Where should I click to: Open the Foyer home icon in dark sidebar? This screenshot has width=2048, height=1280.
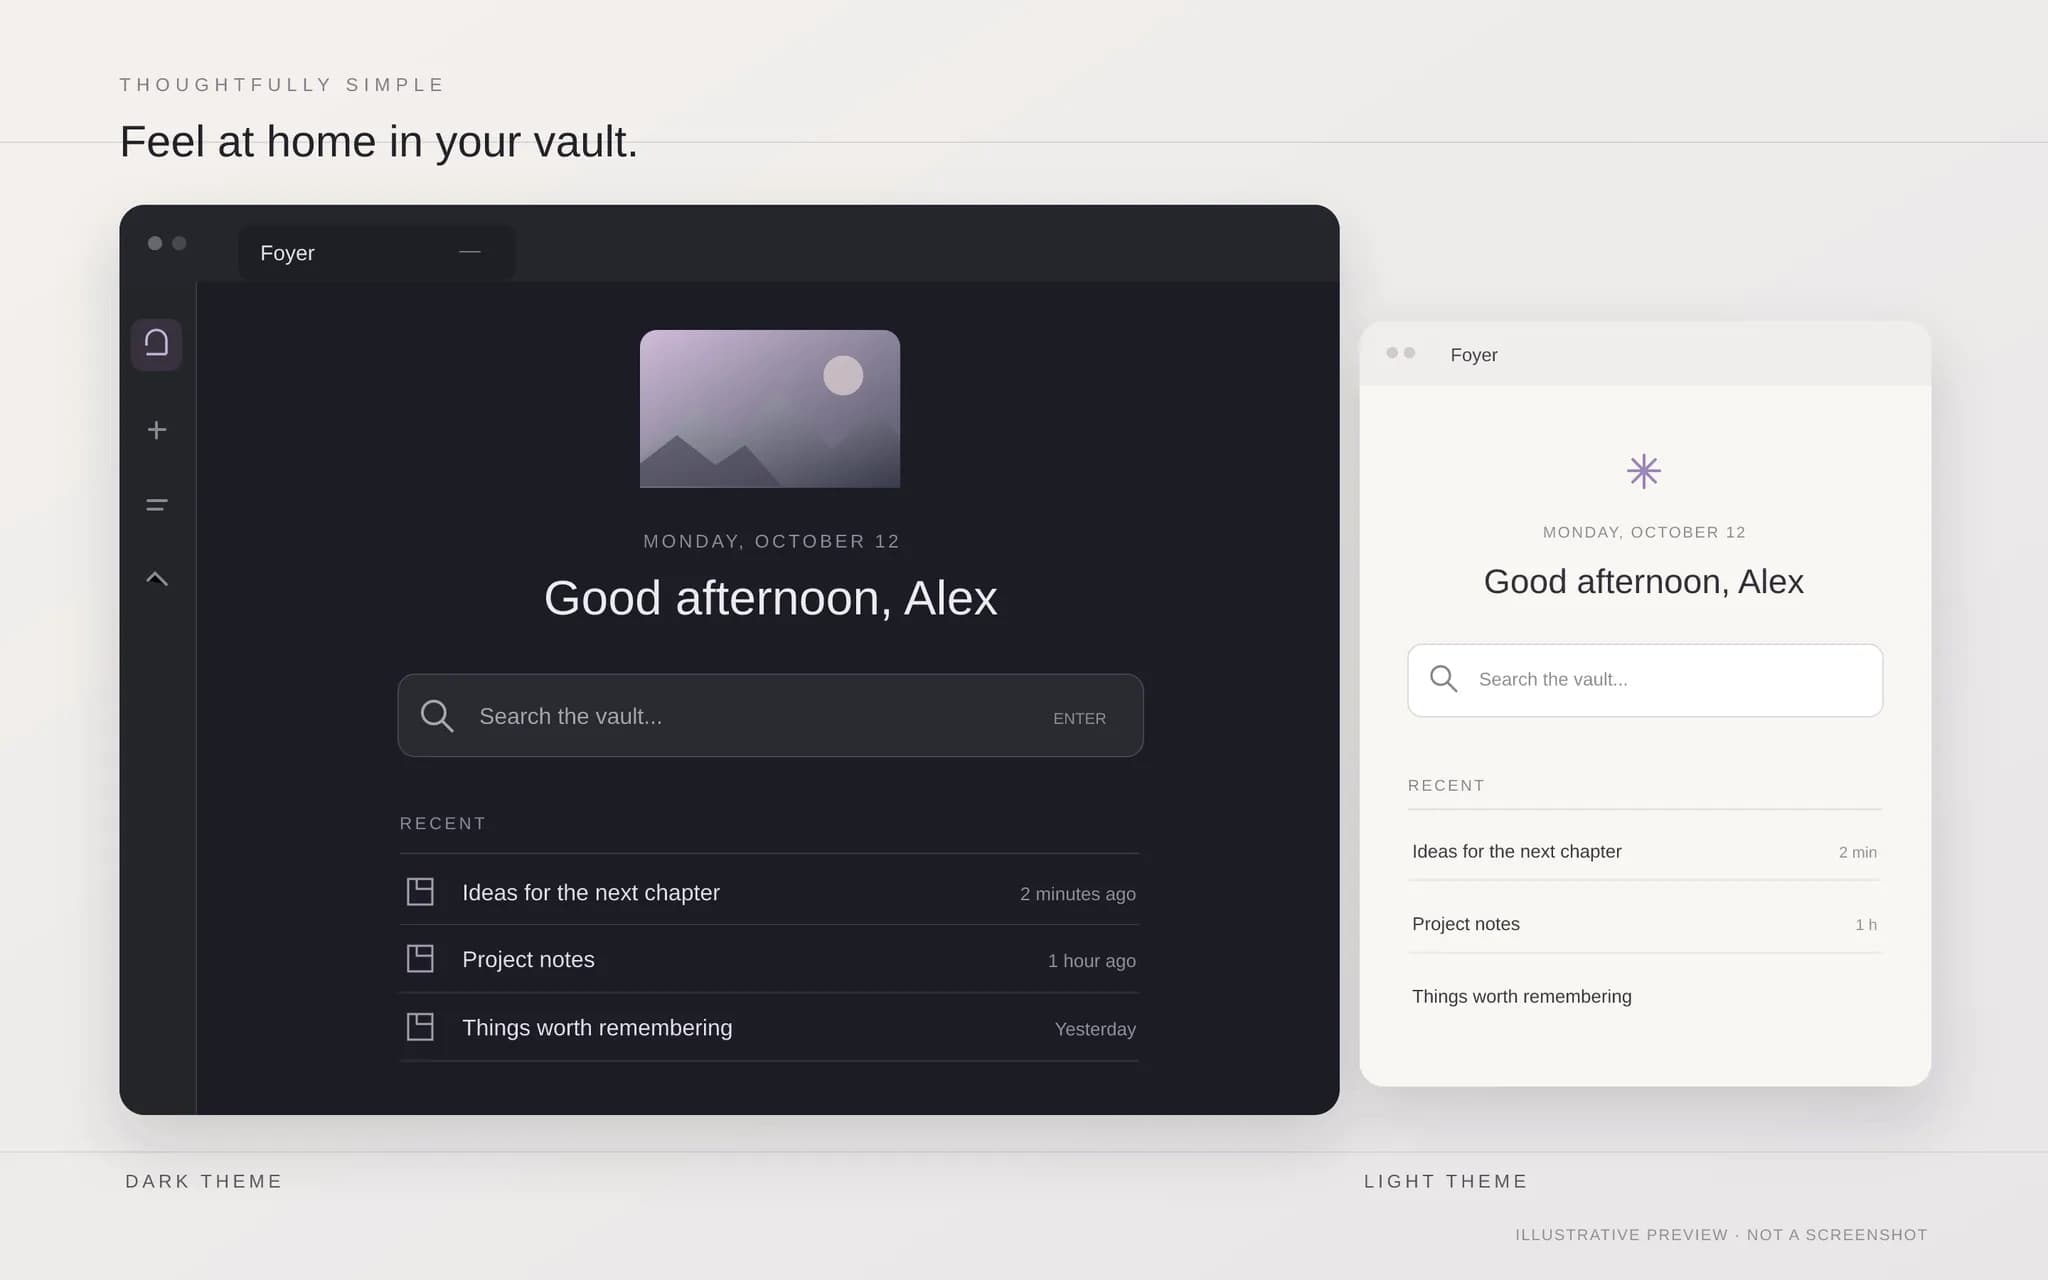tap(156, 344)
